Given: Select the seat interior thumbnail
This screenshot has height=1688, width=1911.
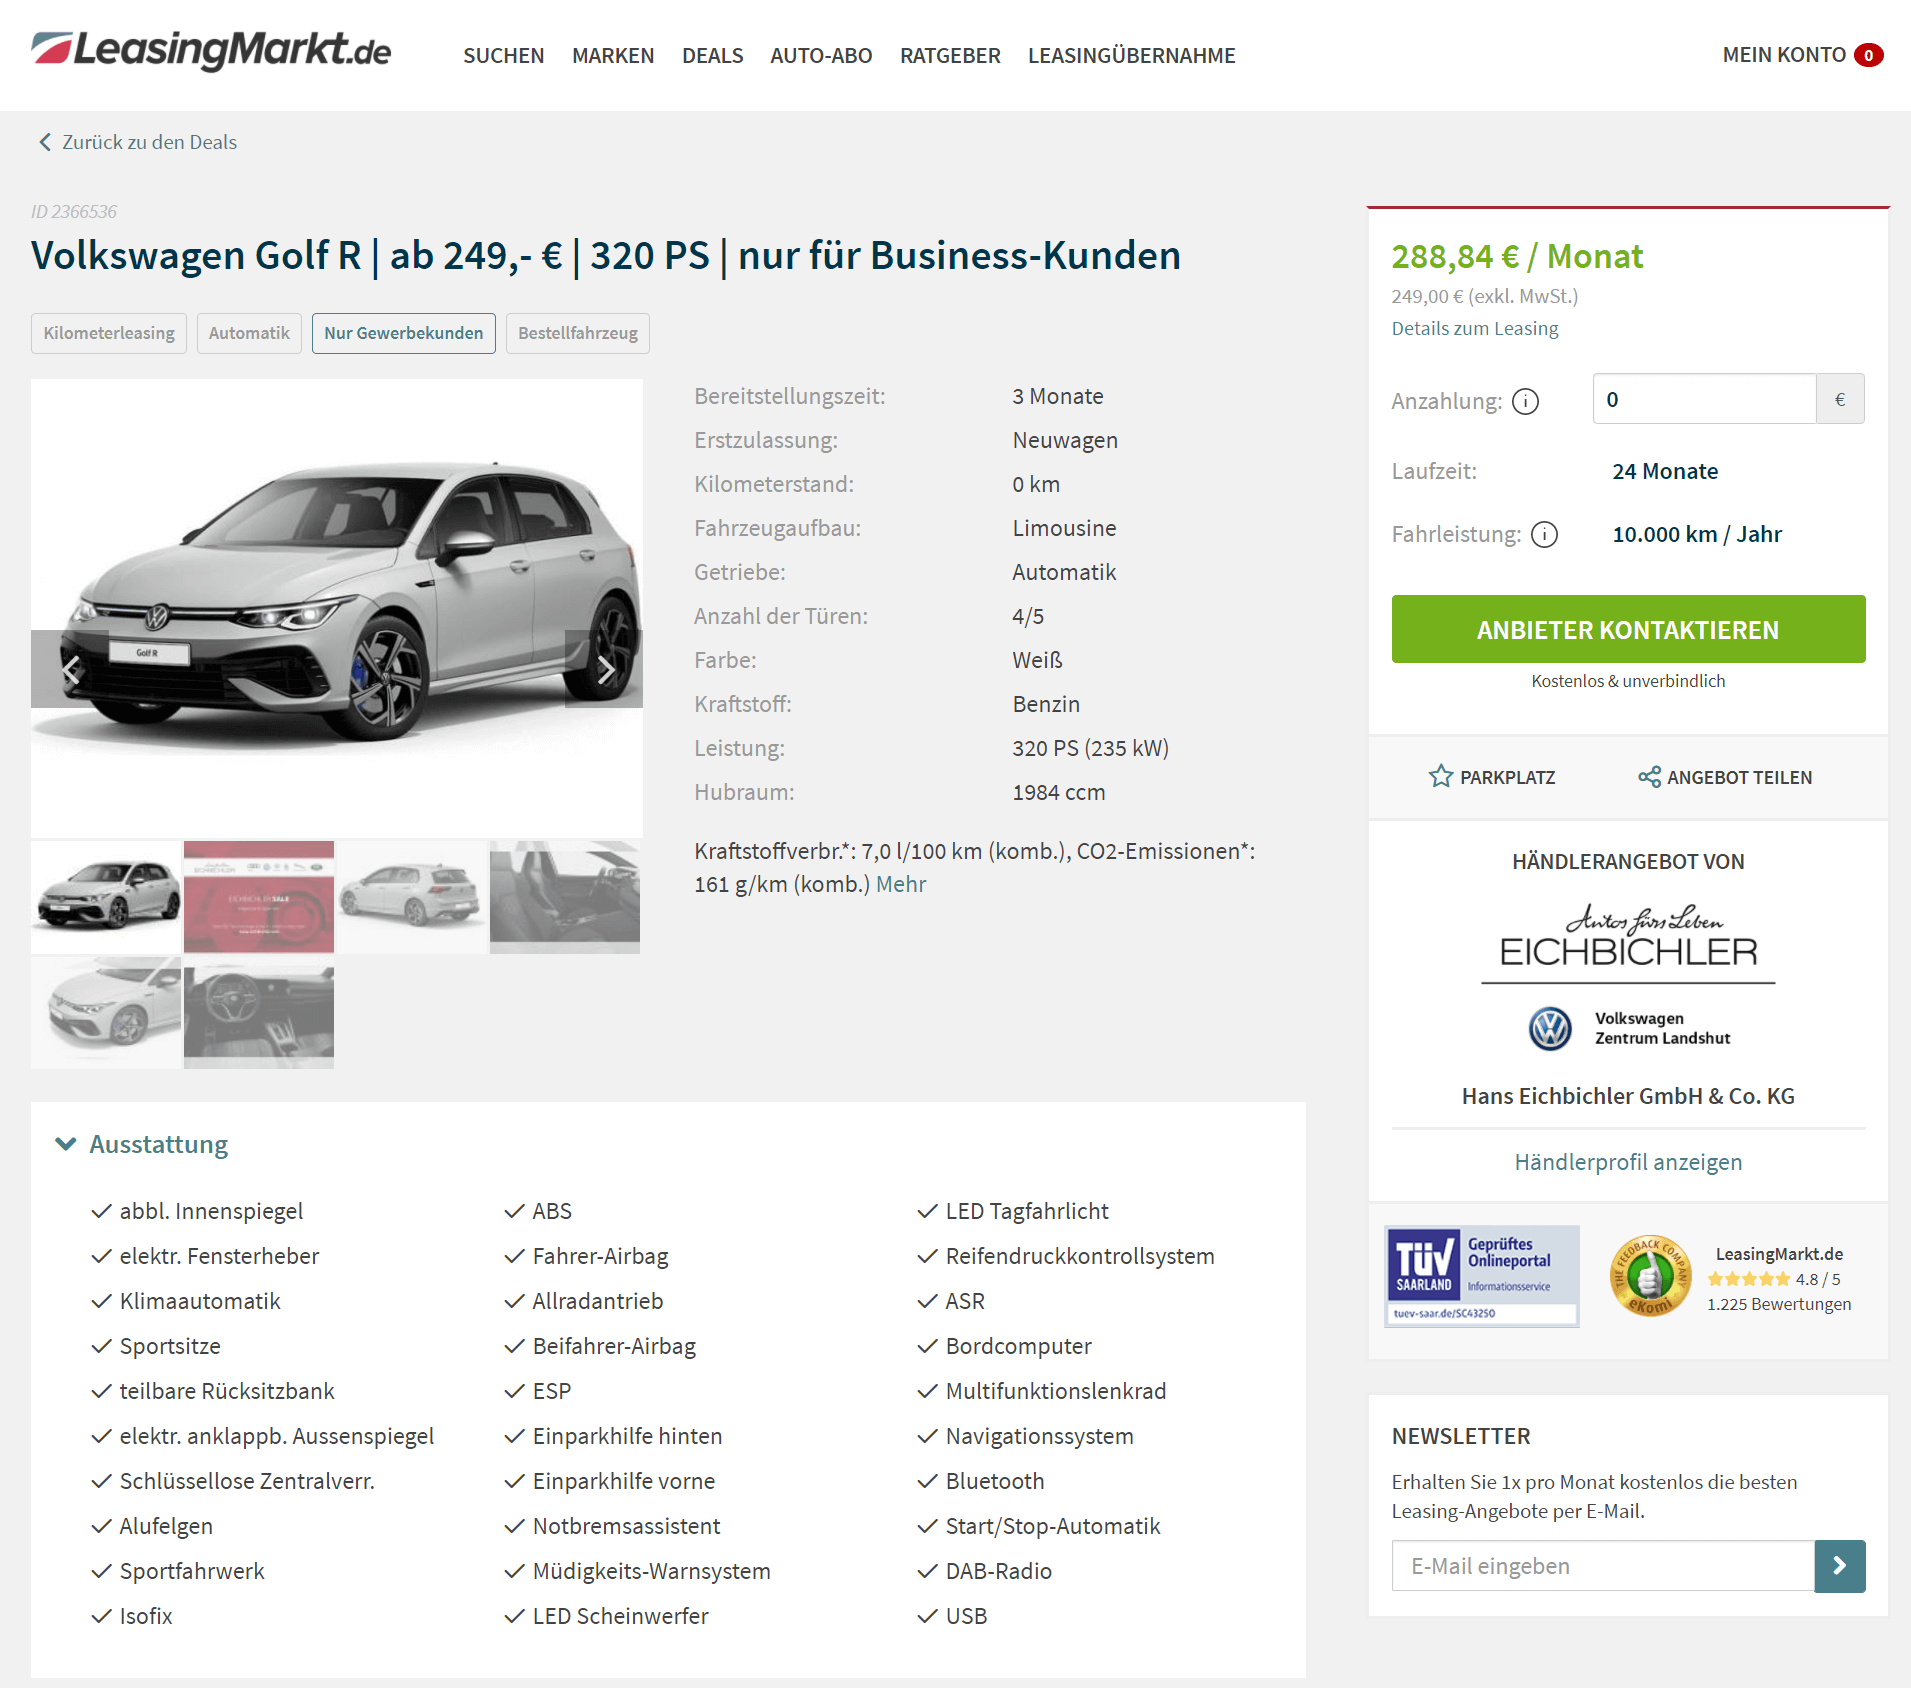Looking at the screenshot, I should point(565,897).
